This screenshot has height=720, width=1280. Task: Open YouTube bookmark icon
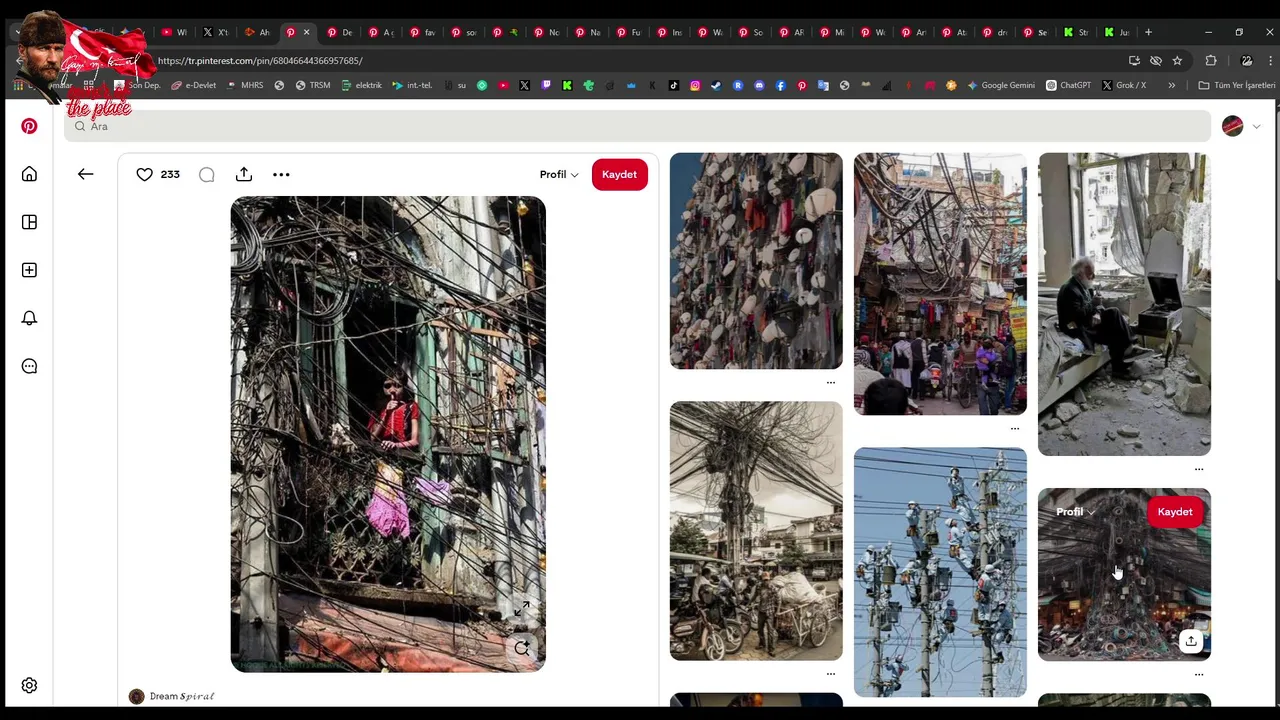[503, 85]
